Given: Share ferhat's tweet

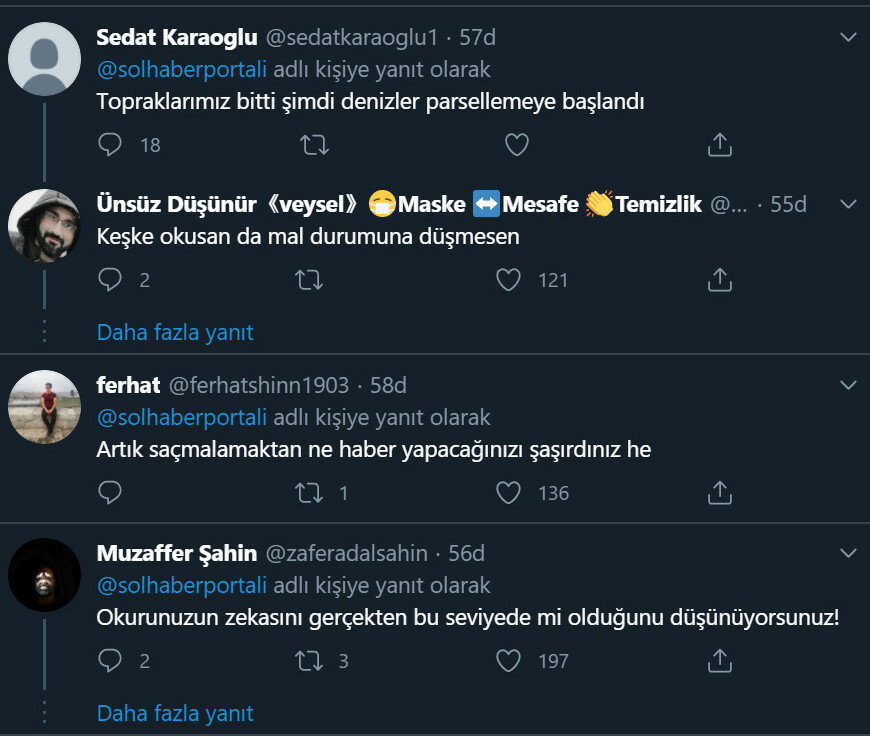Looking at the screenshot, I should pos(720,493).
